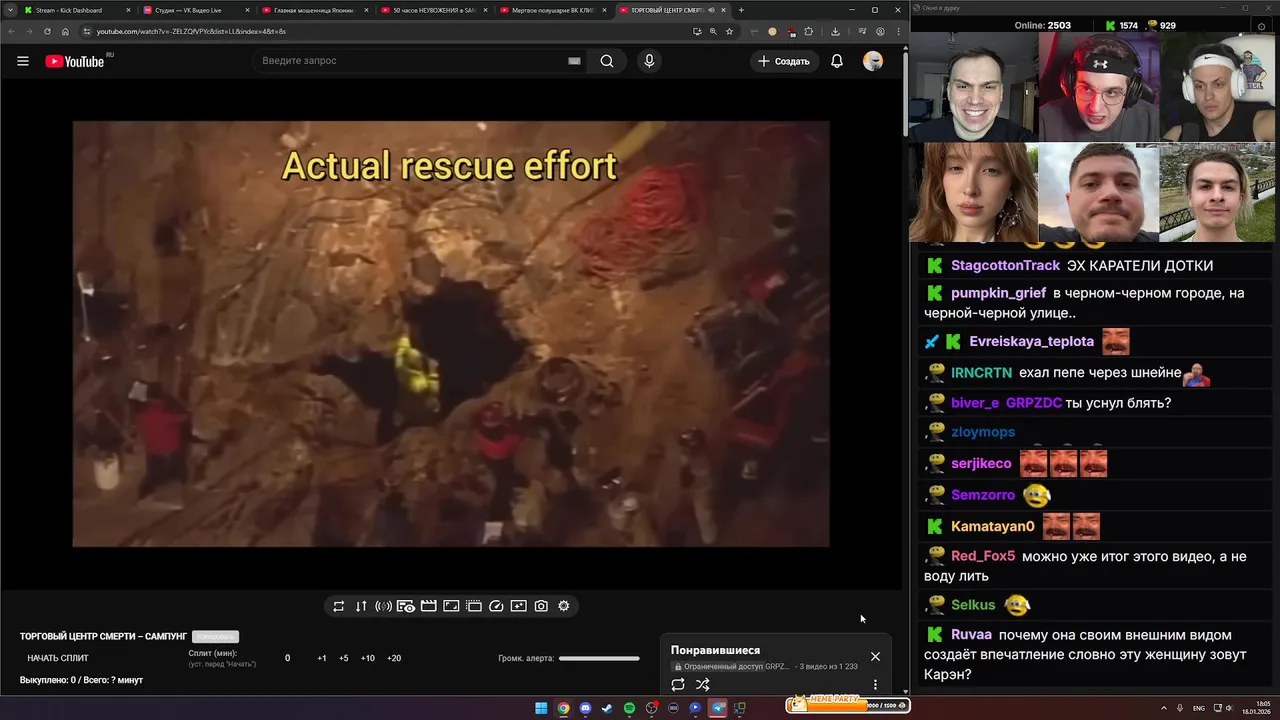The image size is (1280, 720).
Task: Switch to the Мертвое полушарие ВК КЛИП tab
Action: [552, 10]
